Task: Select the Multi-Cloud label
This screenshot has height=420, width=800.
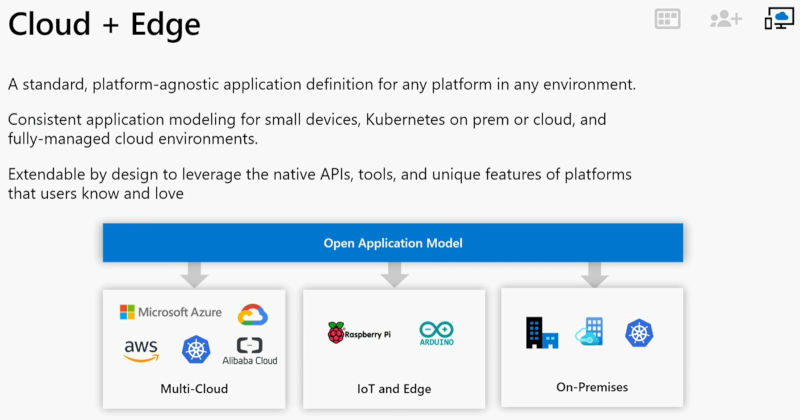Action: click(x=194, y=389)
